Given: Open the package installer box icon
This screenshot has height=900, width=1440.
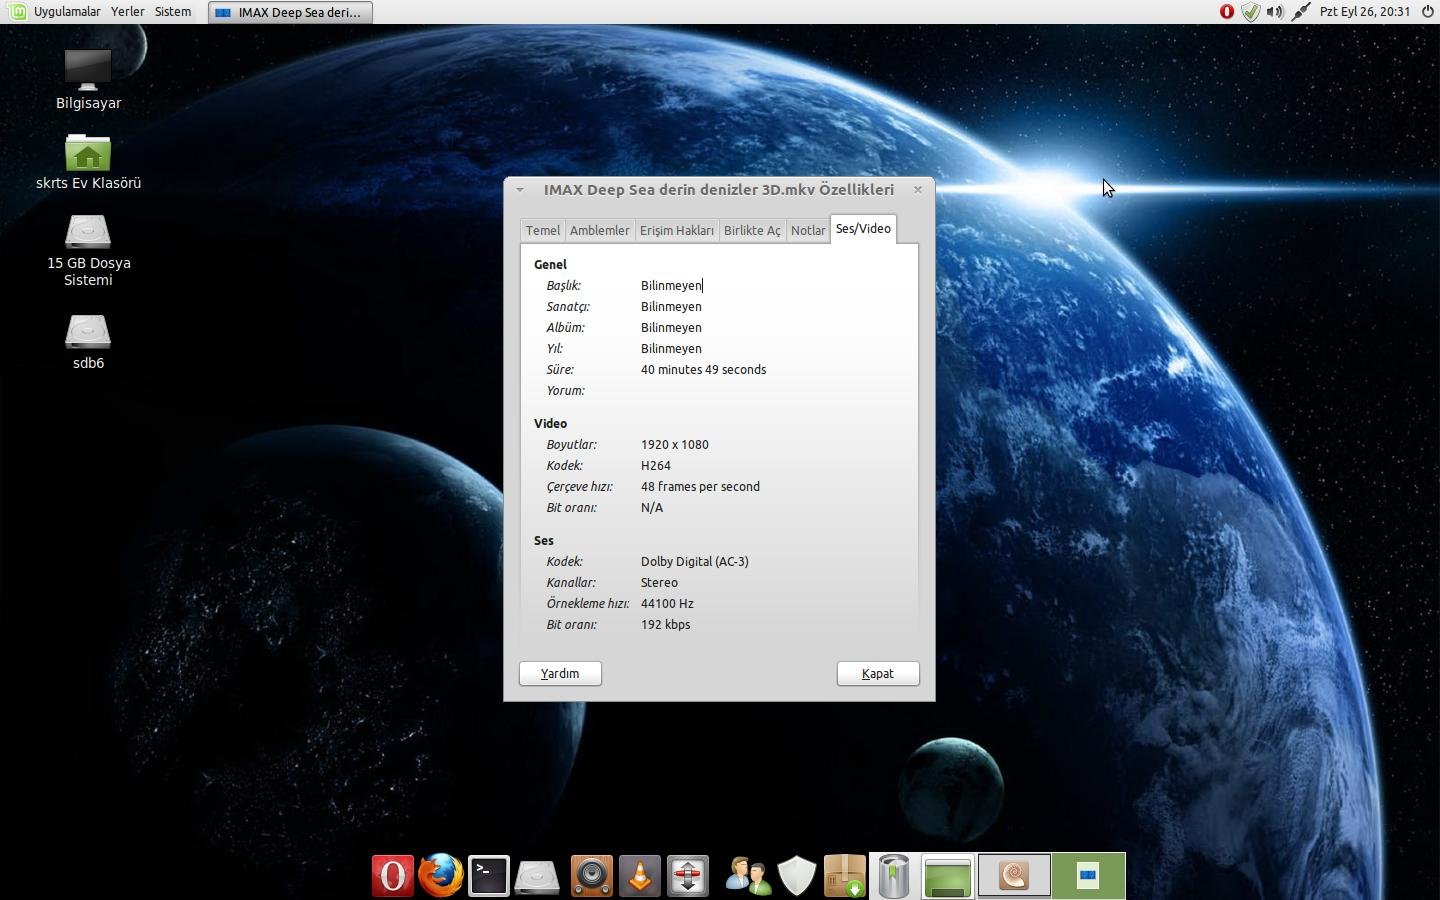Looking at the screenshot, I should click(845, 876).
